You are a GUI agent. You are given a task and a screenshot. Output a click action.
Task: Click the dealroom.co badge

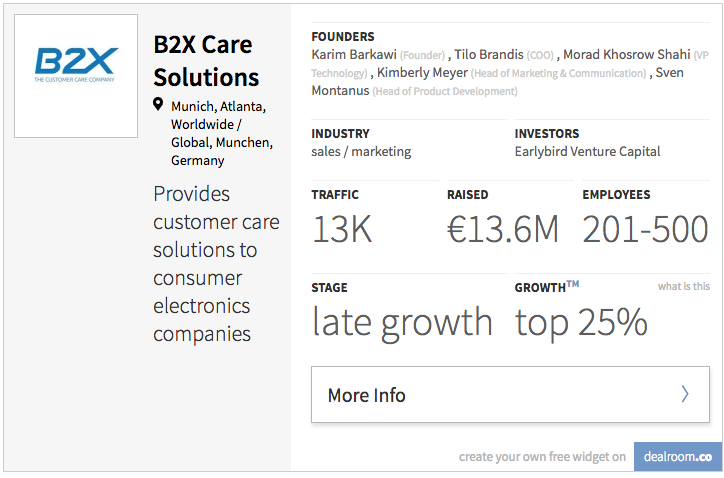click(677, 456)
